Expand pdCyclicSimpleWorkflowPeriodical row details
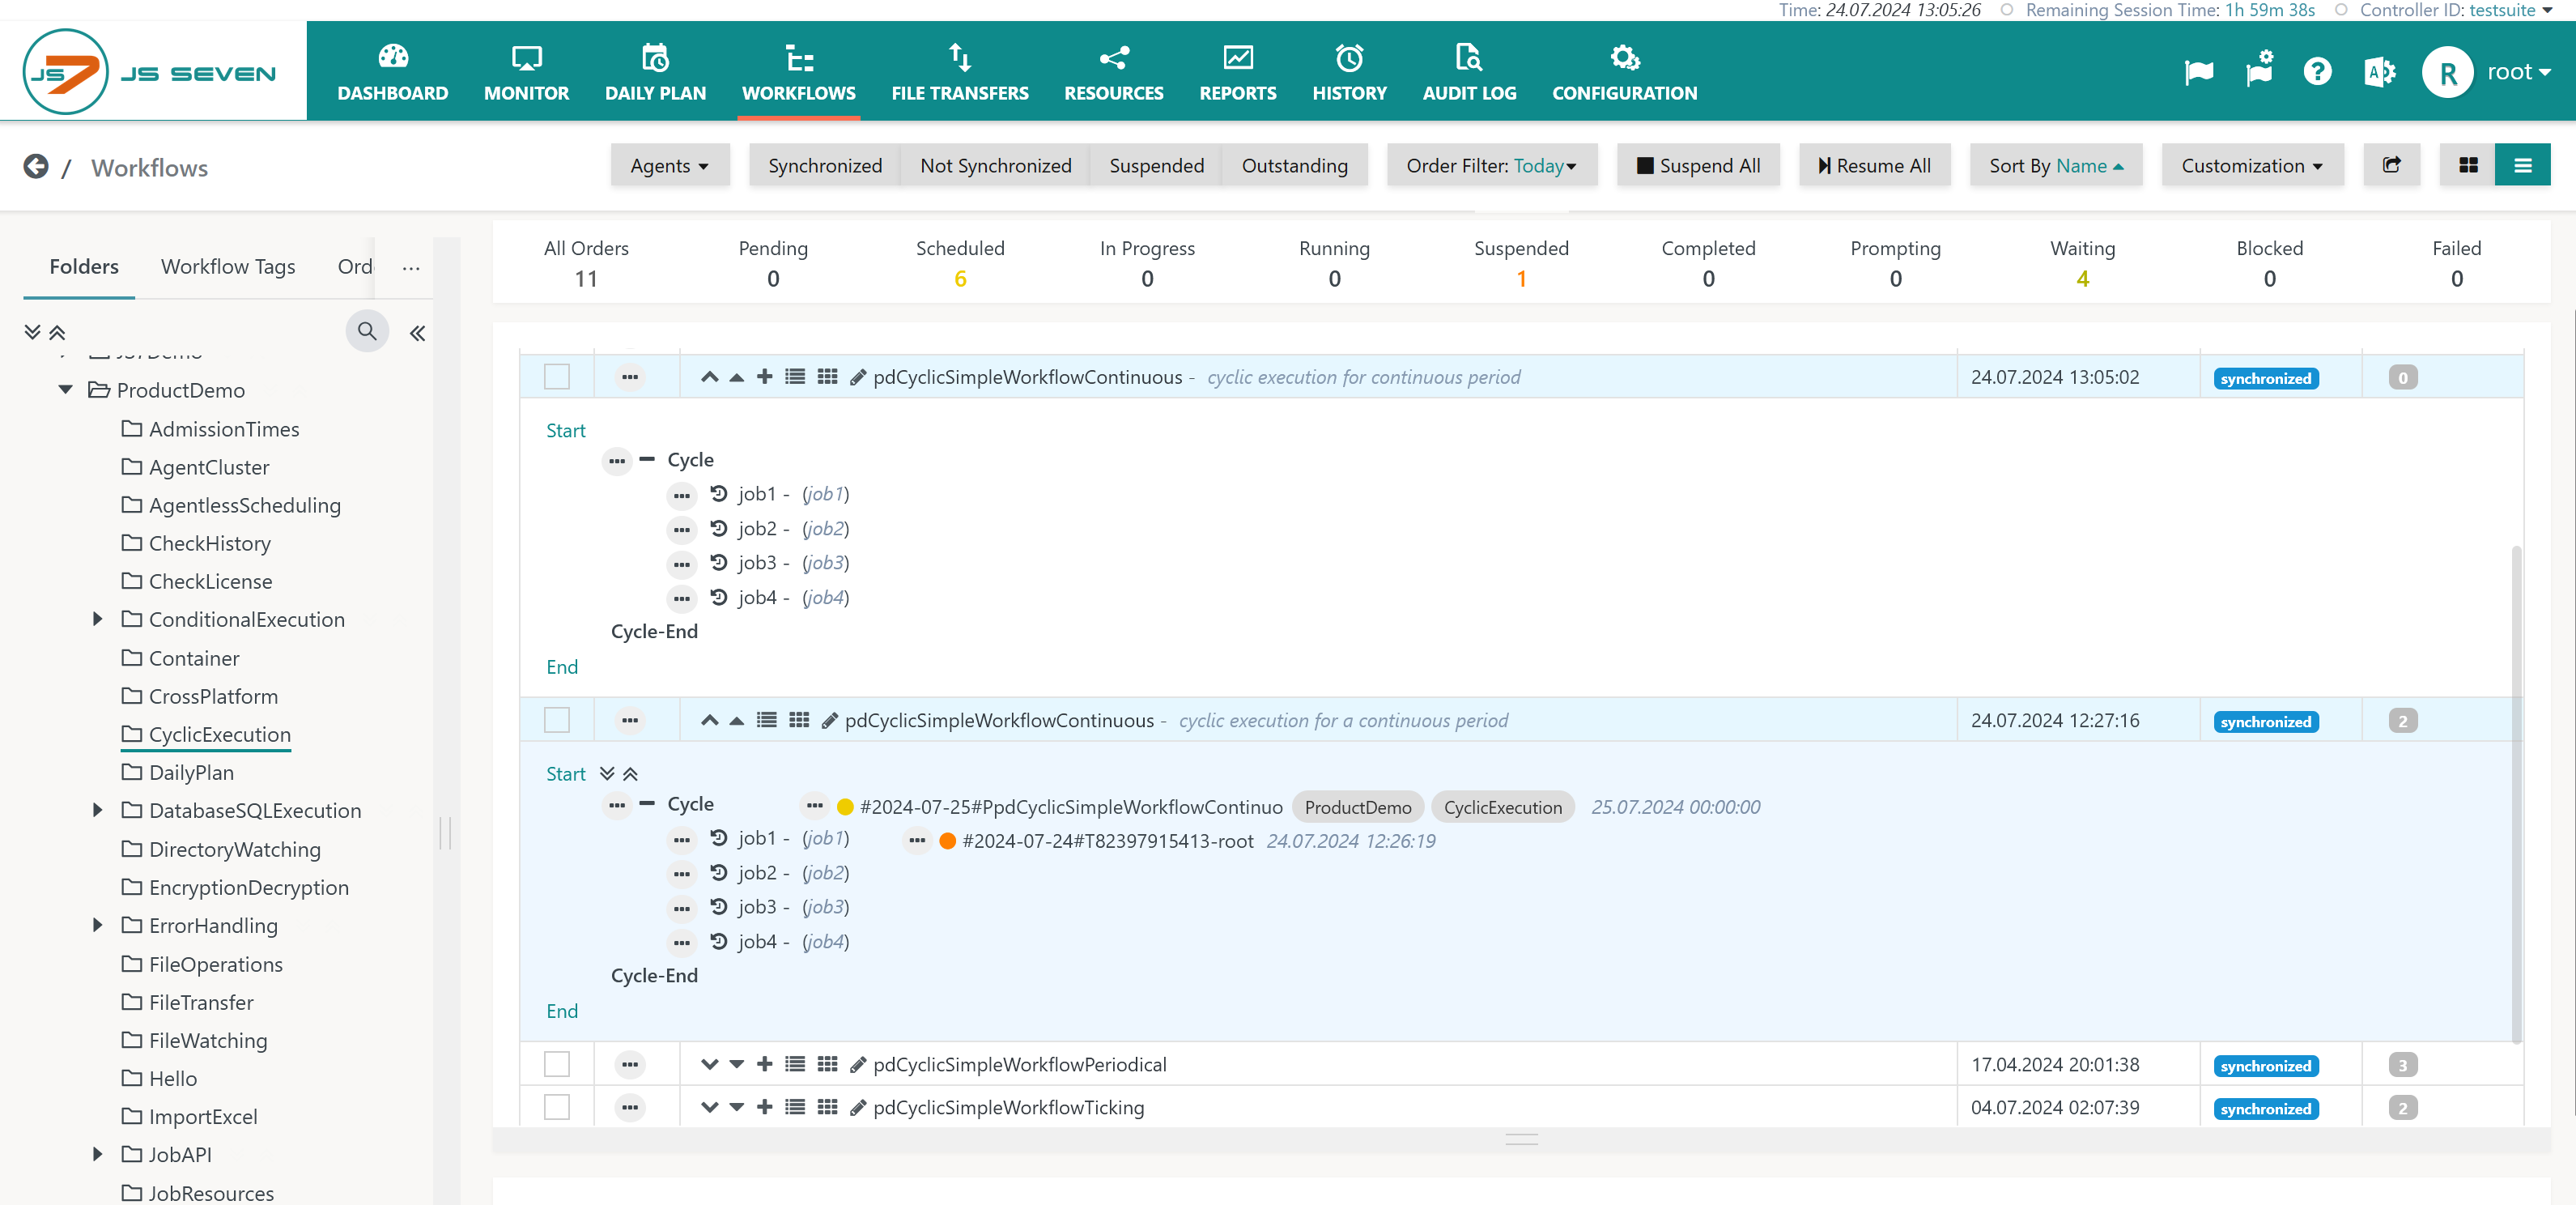2576x1205 pixels. tap(709, 1064)
